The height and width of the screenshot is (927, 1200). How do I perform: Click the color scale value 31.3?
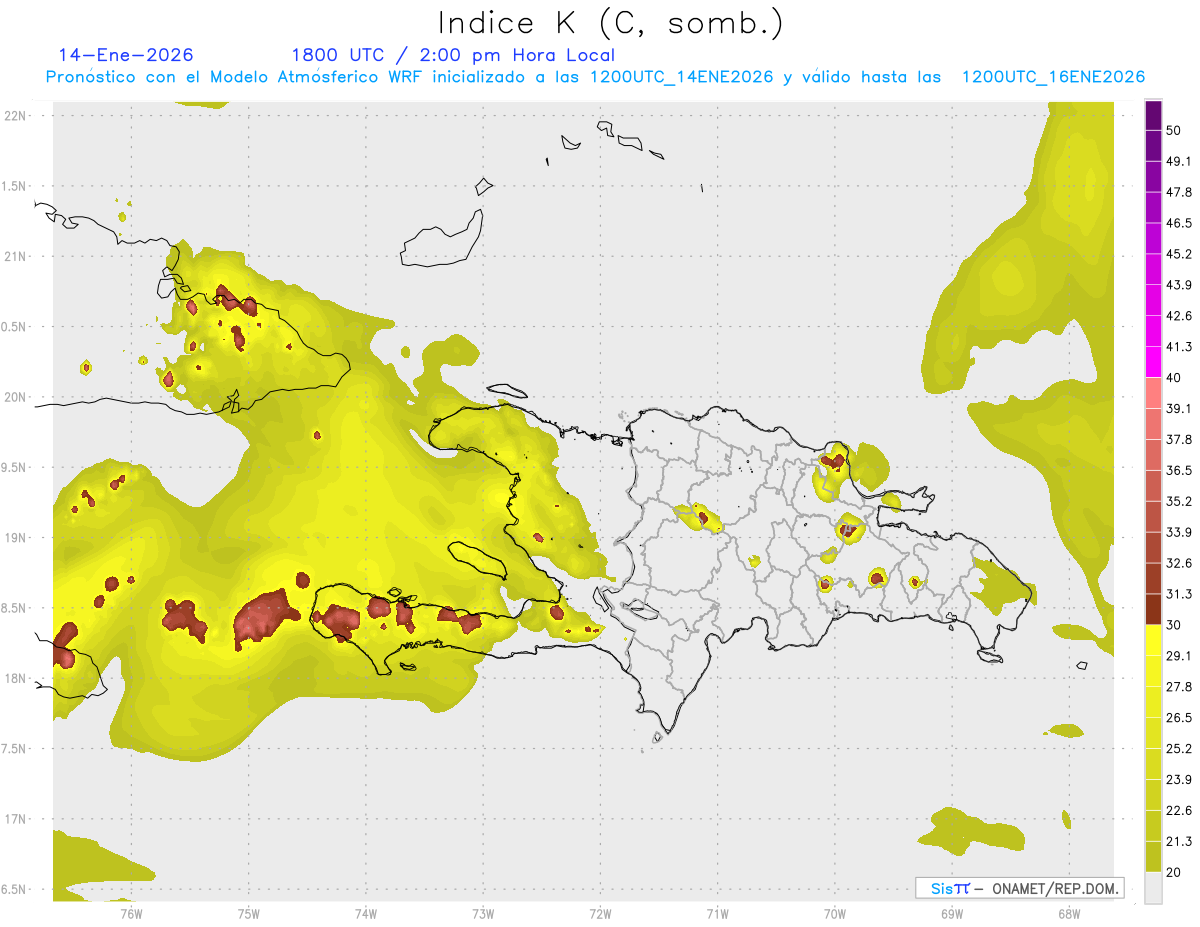pos(1179,594)
